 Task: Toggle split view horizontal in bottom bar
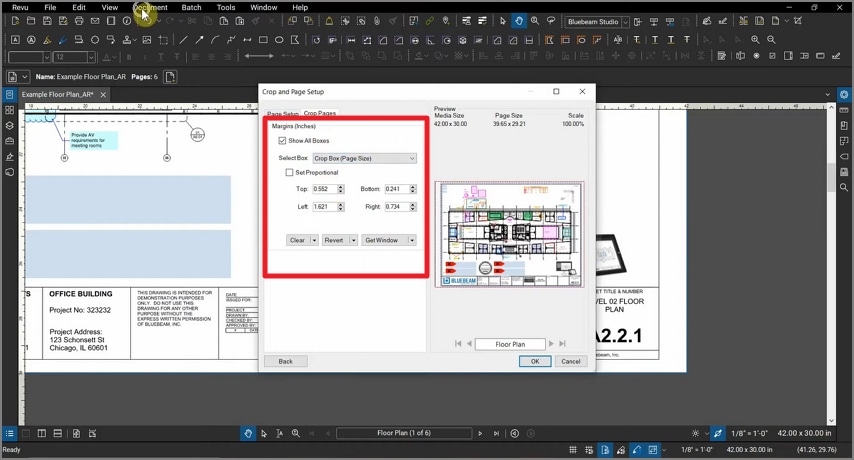click(x=57, y=433)
